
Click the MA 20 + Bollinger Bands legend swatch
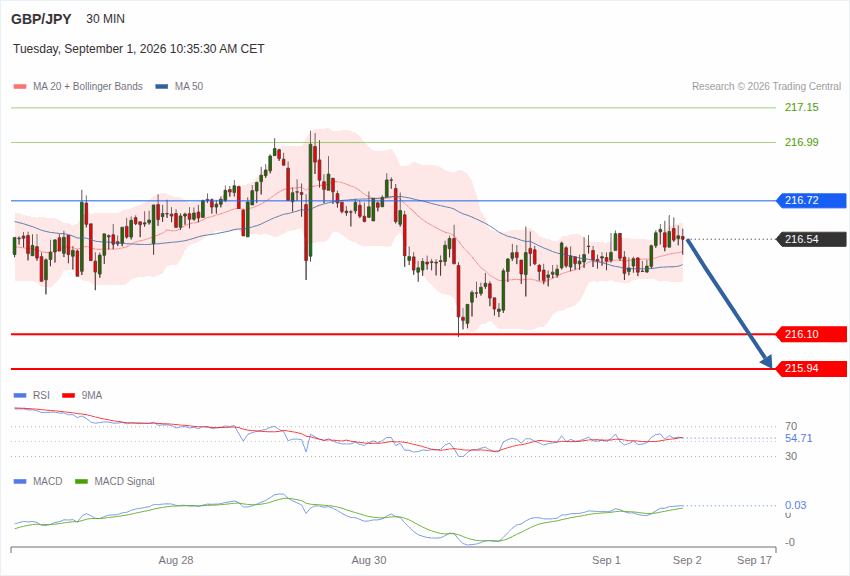coord(20,87)
